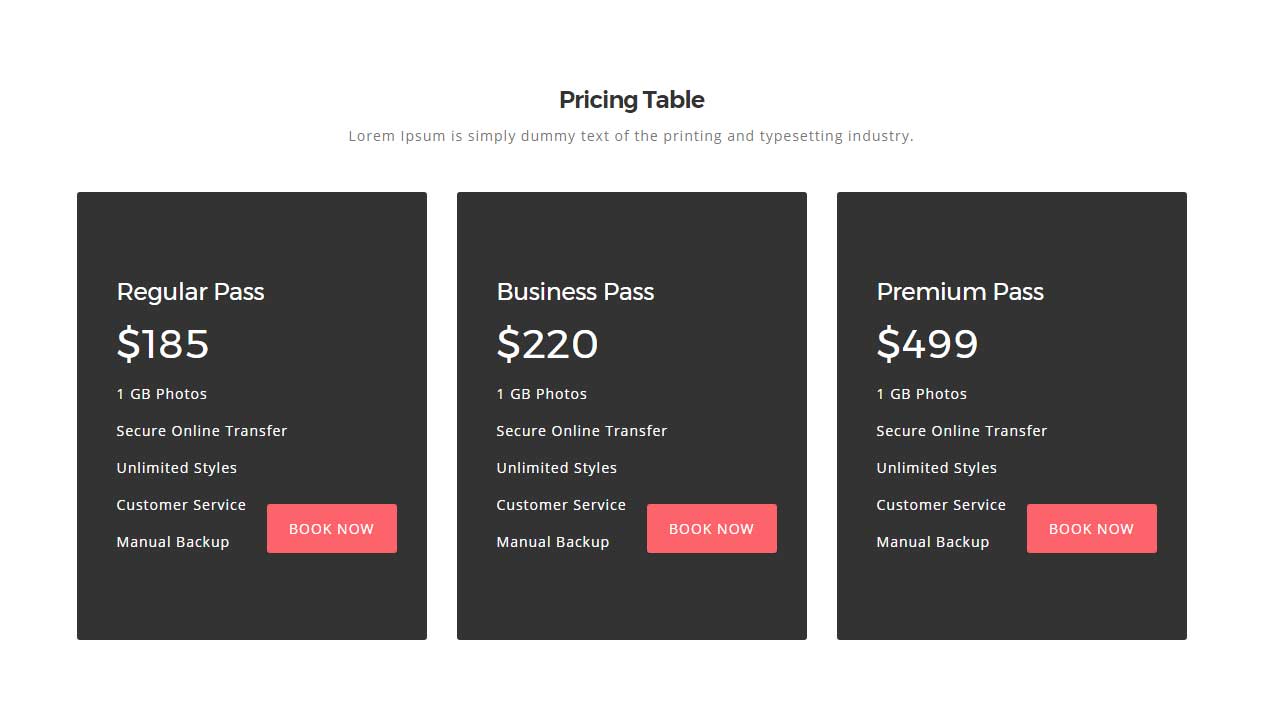Image resolution: width=1263 pixels, height=718 pixels.
Task: Click Secure Online Transfer in Regular Pass
Action: click(202, 431)
